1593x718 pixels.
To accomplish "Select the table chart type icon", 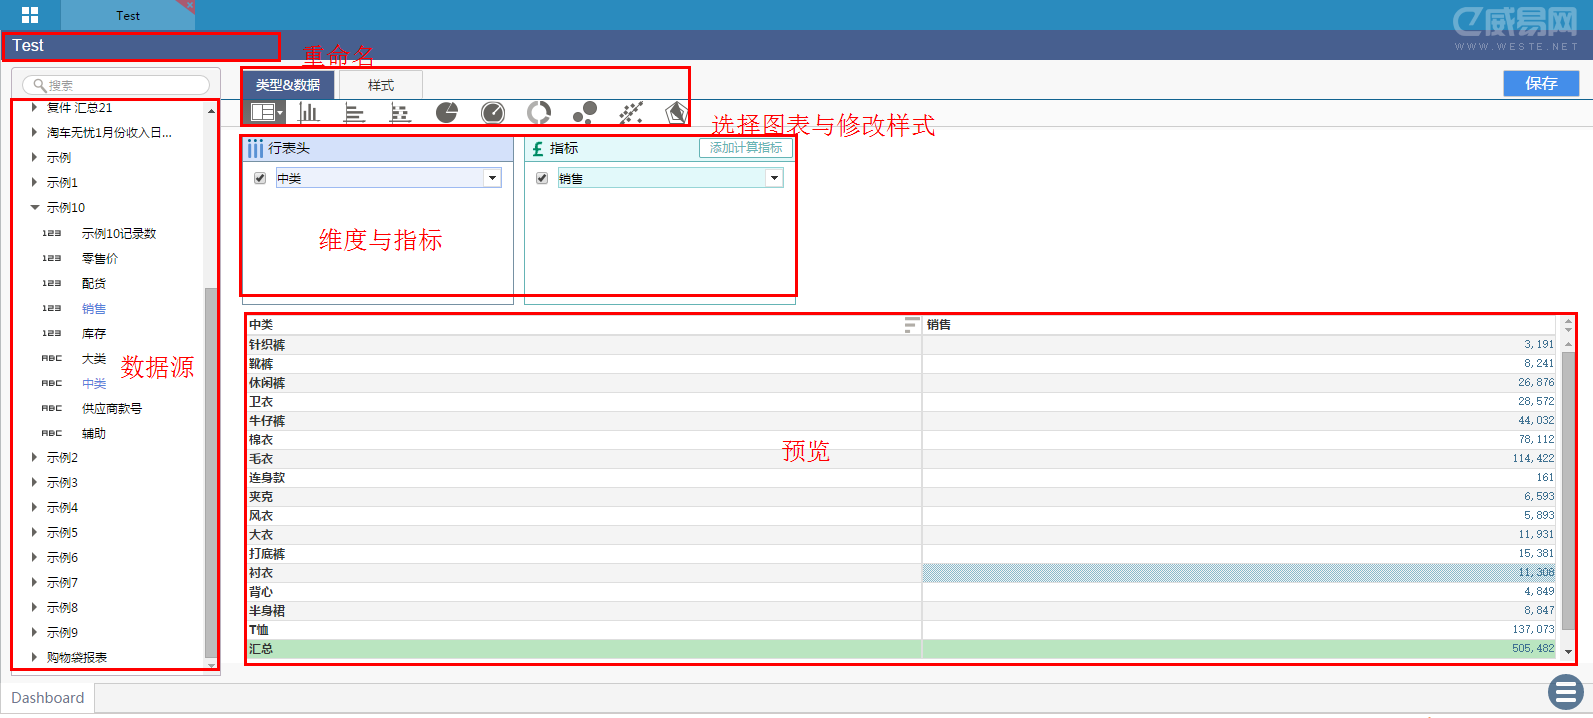I will click(264, 112).
